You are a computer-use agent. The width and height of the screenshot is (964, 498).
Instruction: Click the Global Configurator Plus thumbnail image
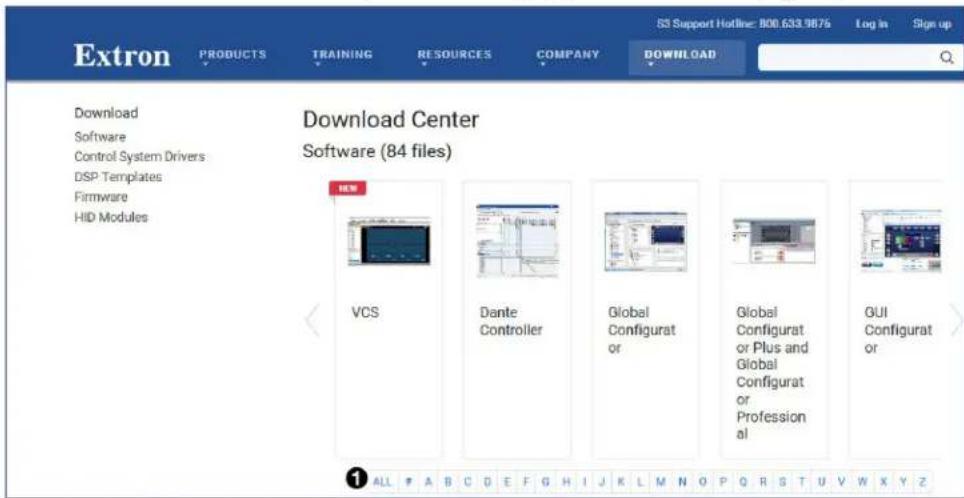[774, 240]
